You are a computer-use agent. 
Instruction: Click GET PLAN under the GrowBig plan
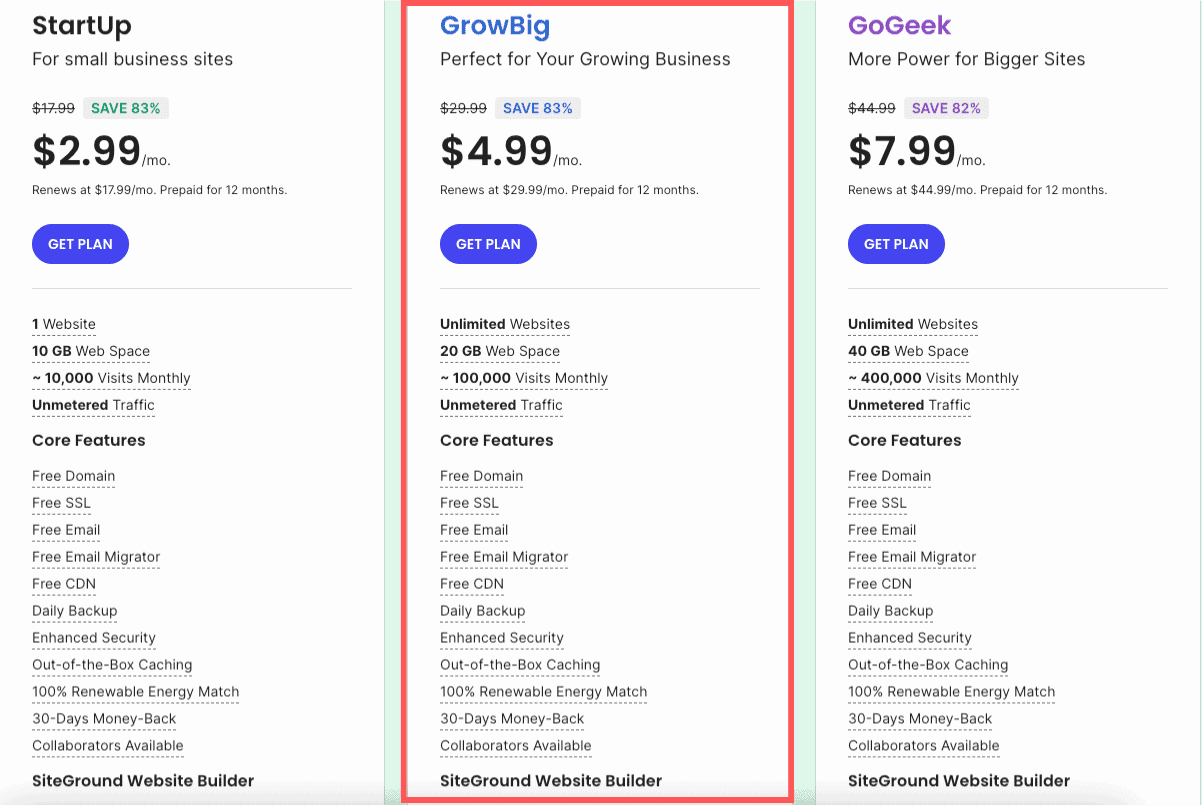[x=488, y=244]
